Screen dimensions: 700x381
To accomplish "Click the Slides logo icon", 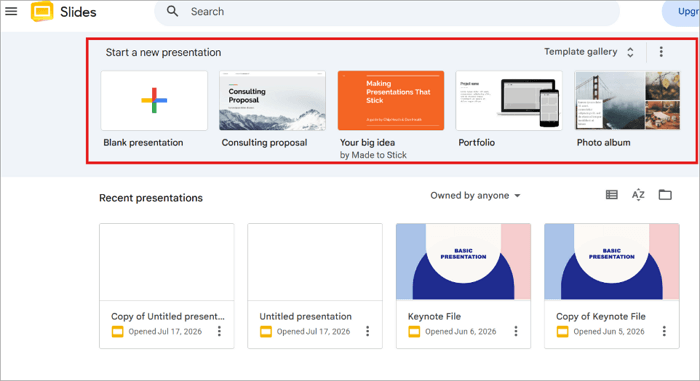I will 42,12.
